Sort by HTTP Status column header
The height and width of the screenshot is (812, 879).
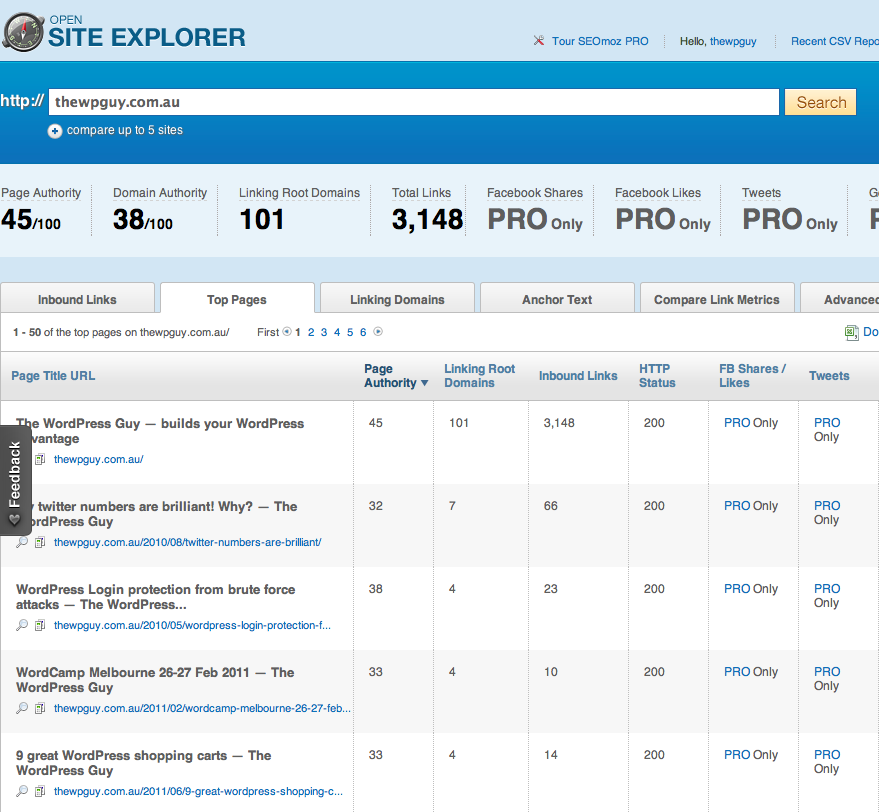[x=657, y=376]
